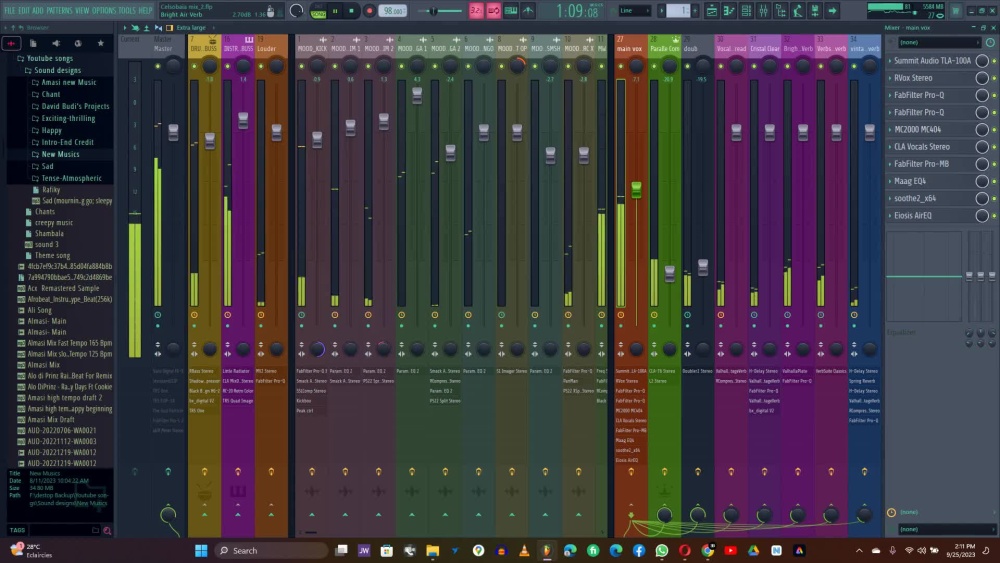Select the main vox mixer track
The width and height of the screenshot is (1000, 563).
click(630, 48)
